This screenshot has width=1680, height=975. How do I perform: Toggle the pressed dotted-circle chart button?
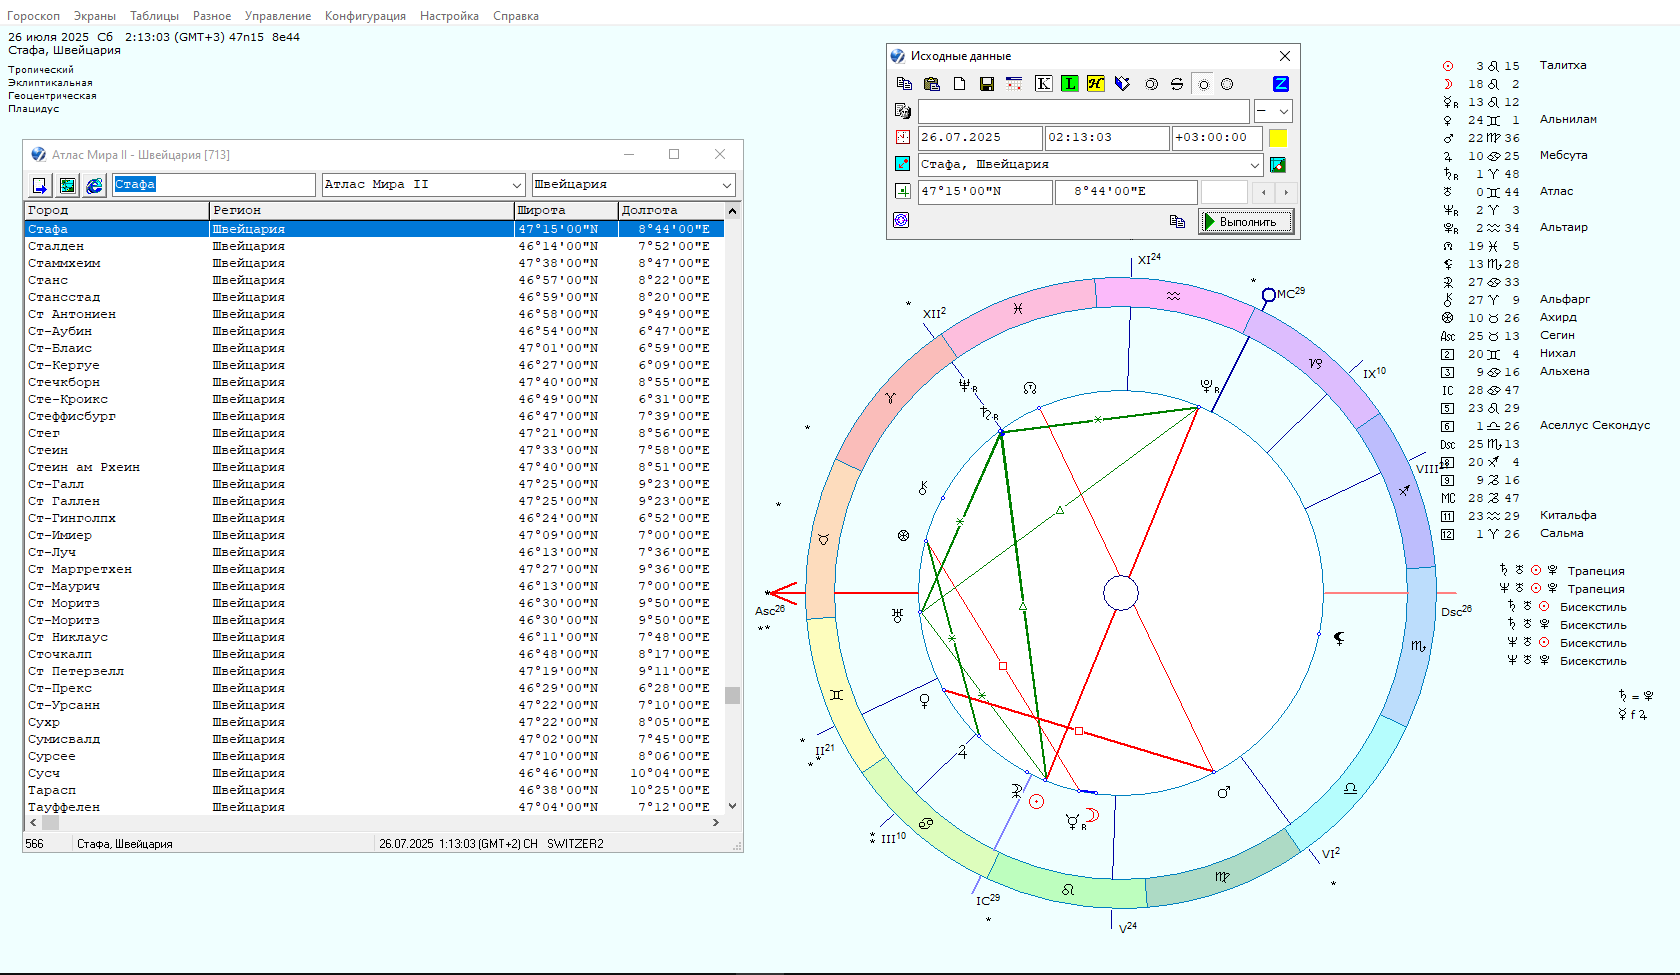(x=1203, y=84)
